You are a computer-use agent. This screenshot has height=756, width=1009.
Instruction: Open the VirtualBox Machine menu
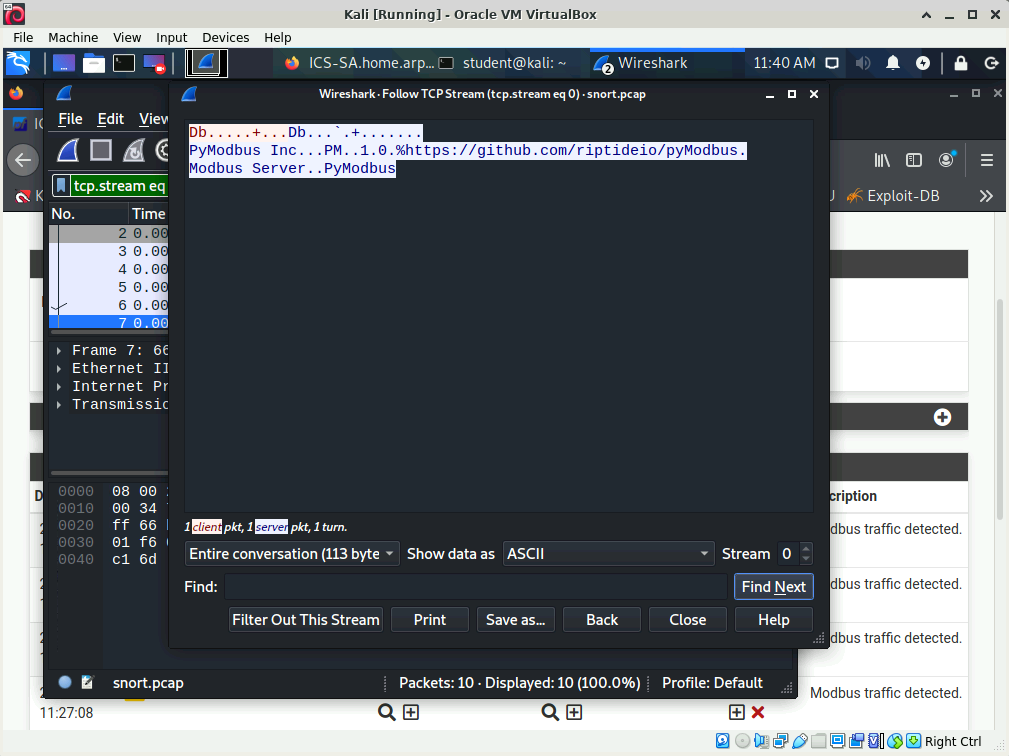pos(73,37)
